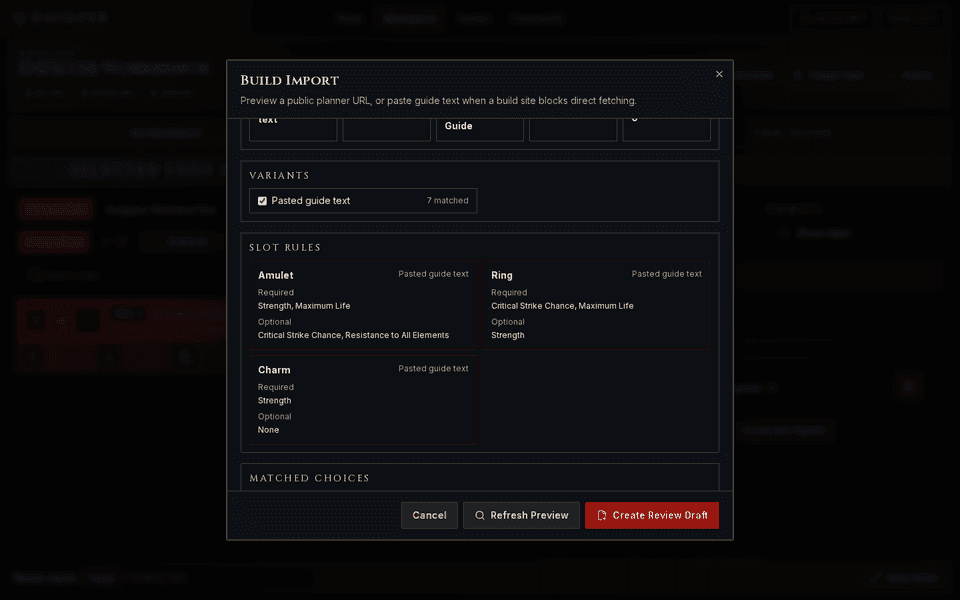Click 'Pasted guide text' label in Charm card
960x600 pixels.
433,369
